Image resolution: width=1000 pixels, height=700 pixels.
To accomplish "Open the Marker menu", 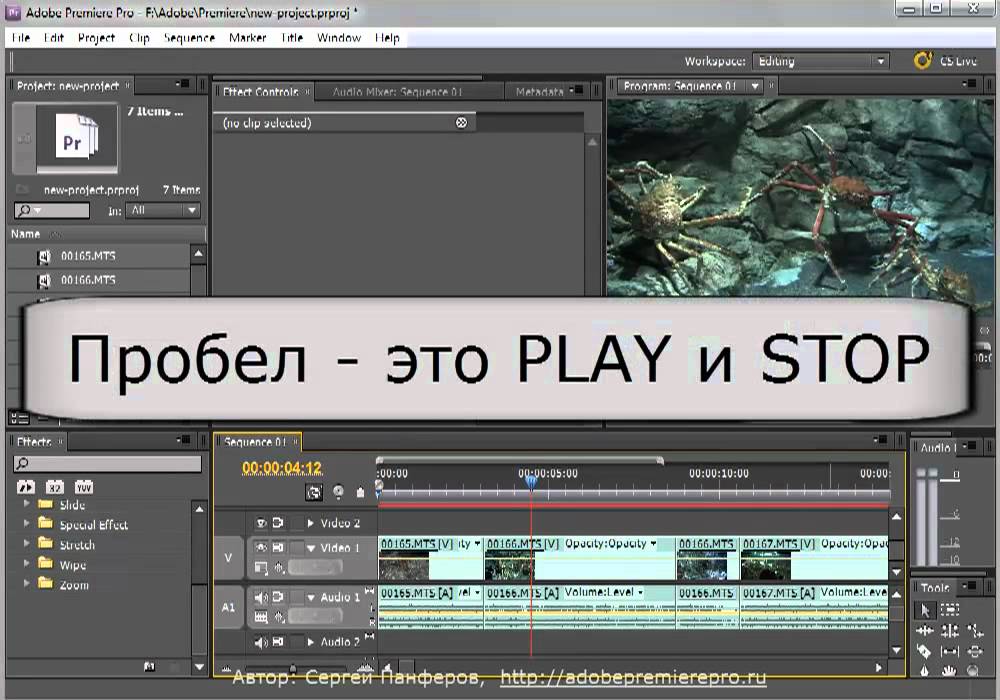I will tap(247, 38).
